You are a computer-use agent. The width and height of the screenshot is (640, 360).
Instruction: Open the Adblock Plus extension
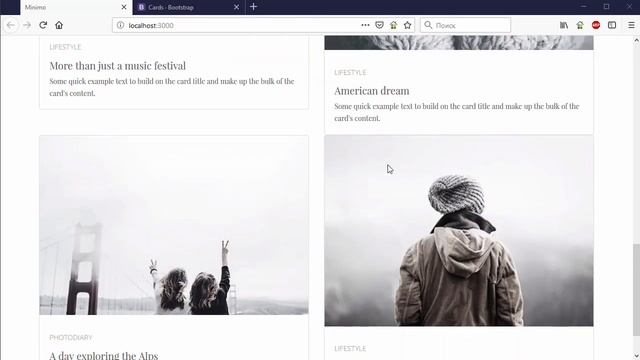(x=596, y=25)
